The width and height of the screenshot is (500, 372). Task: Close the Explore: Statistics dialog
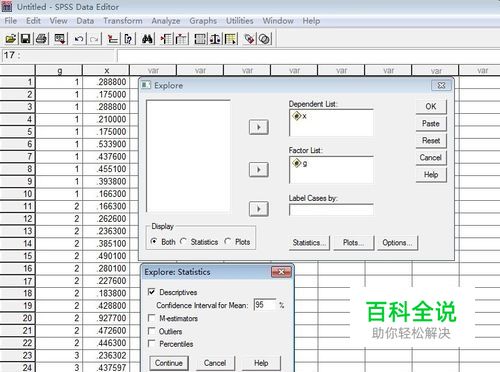tap(281, 272)
